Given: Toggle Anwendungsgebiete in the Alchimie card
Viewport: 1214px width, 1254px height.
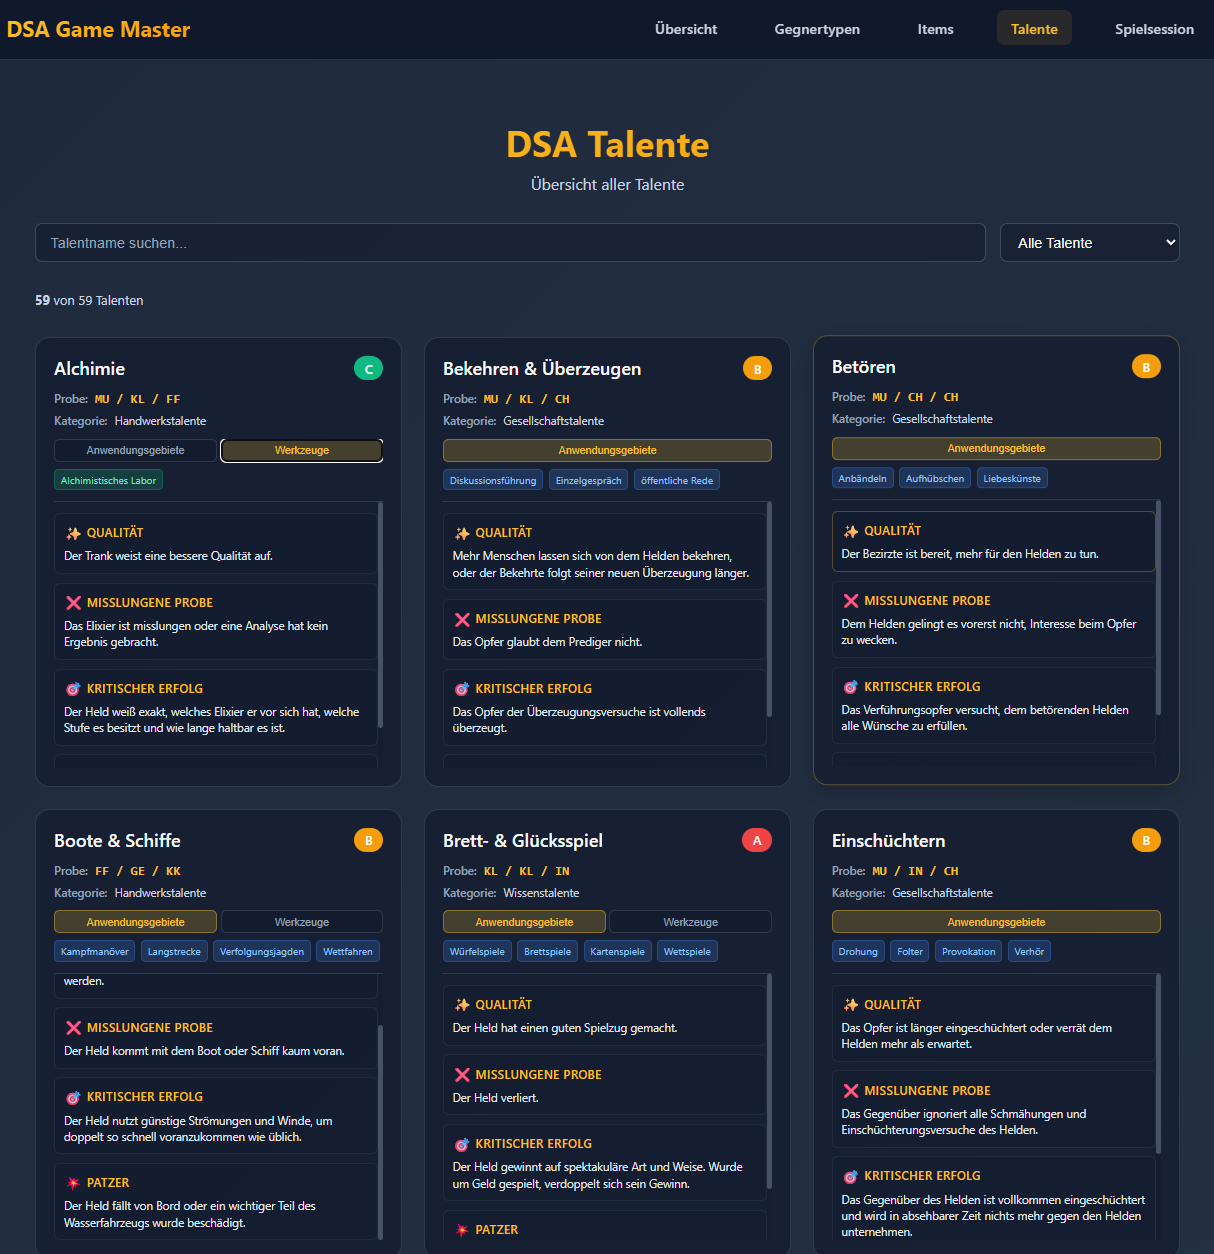Looking at the screenshot, I should tap(135, 451).
